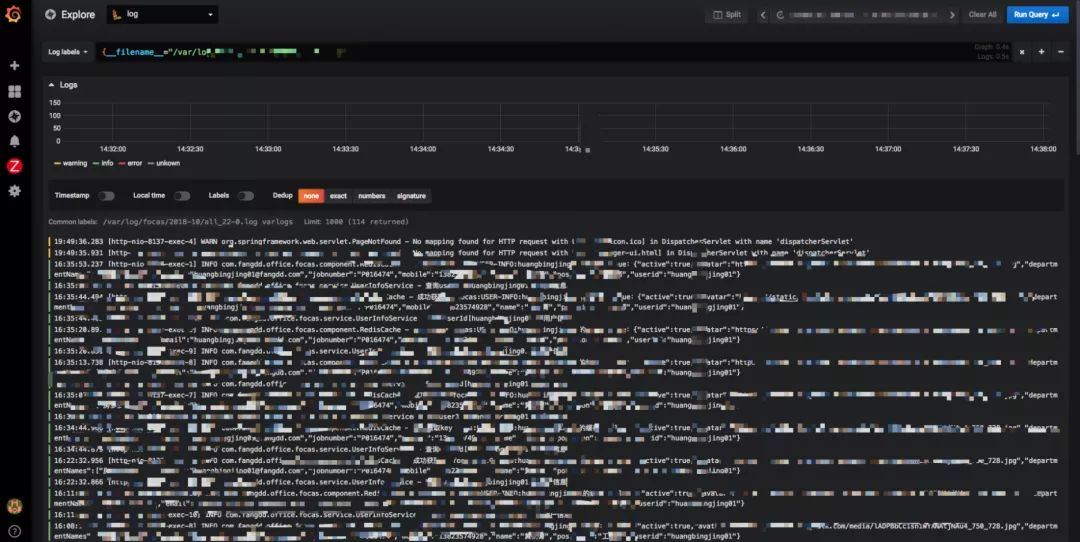Click the Explore compass icon in header
This screenshot has width=1080, height=542.
click(x=50, y=14)
